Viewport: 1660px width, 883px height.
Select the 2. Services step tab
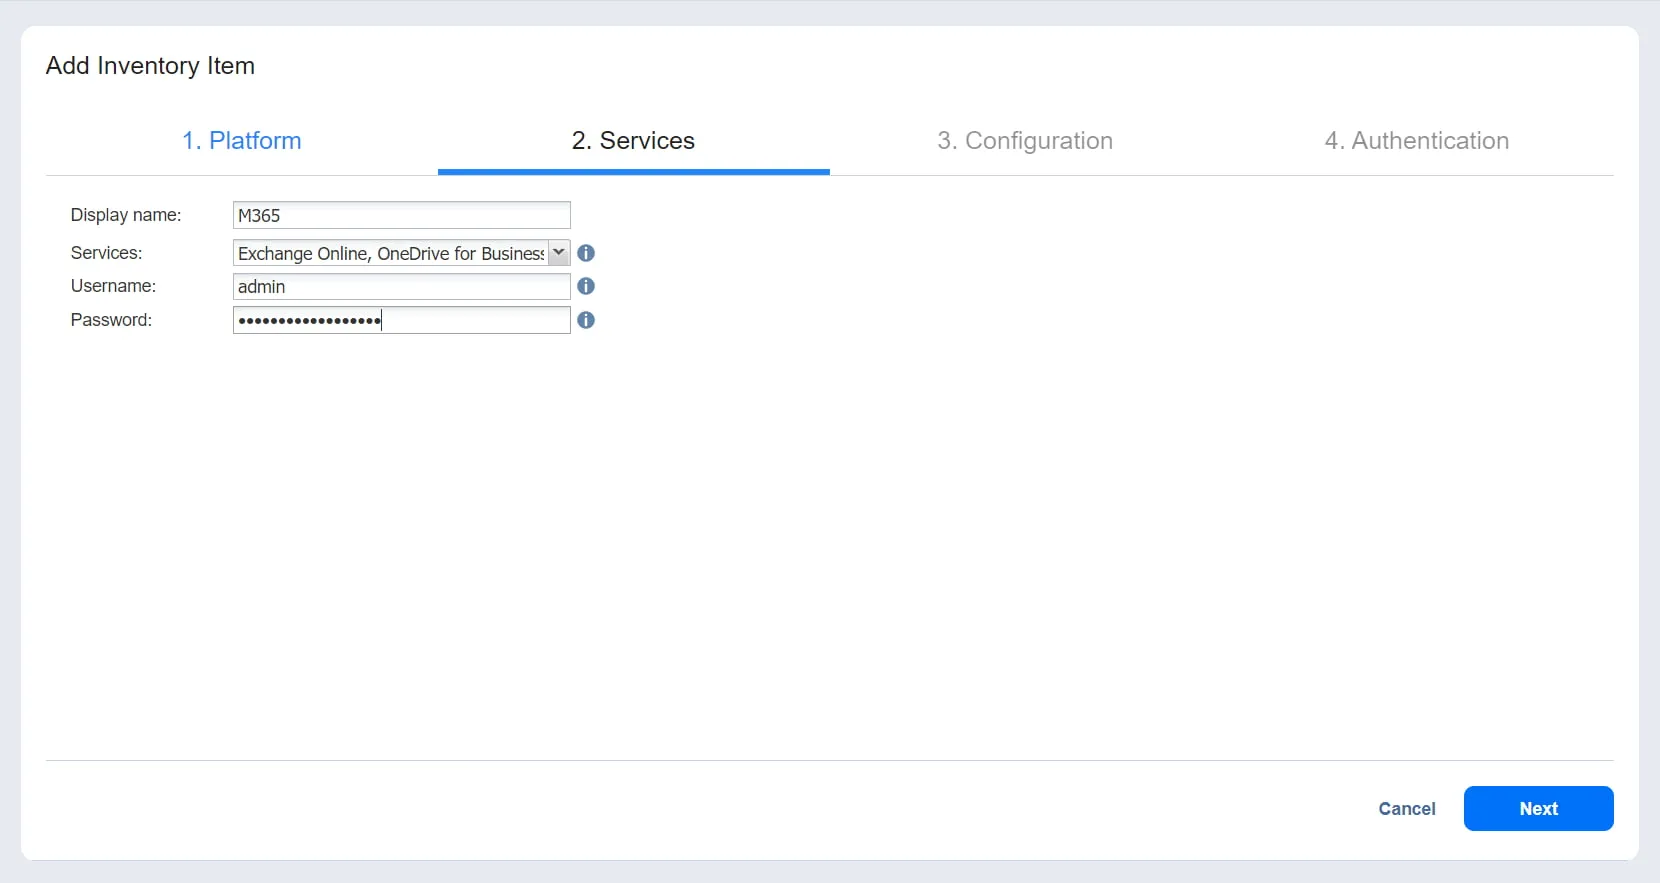click(x=633, y=141)
